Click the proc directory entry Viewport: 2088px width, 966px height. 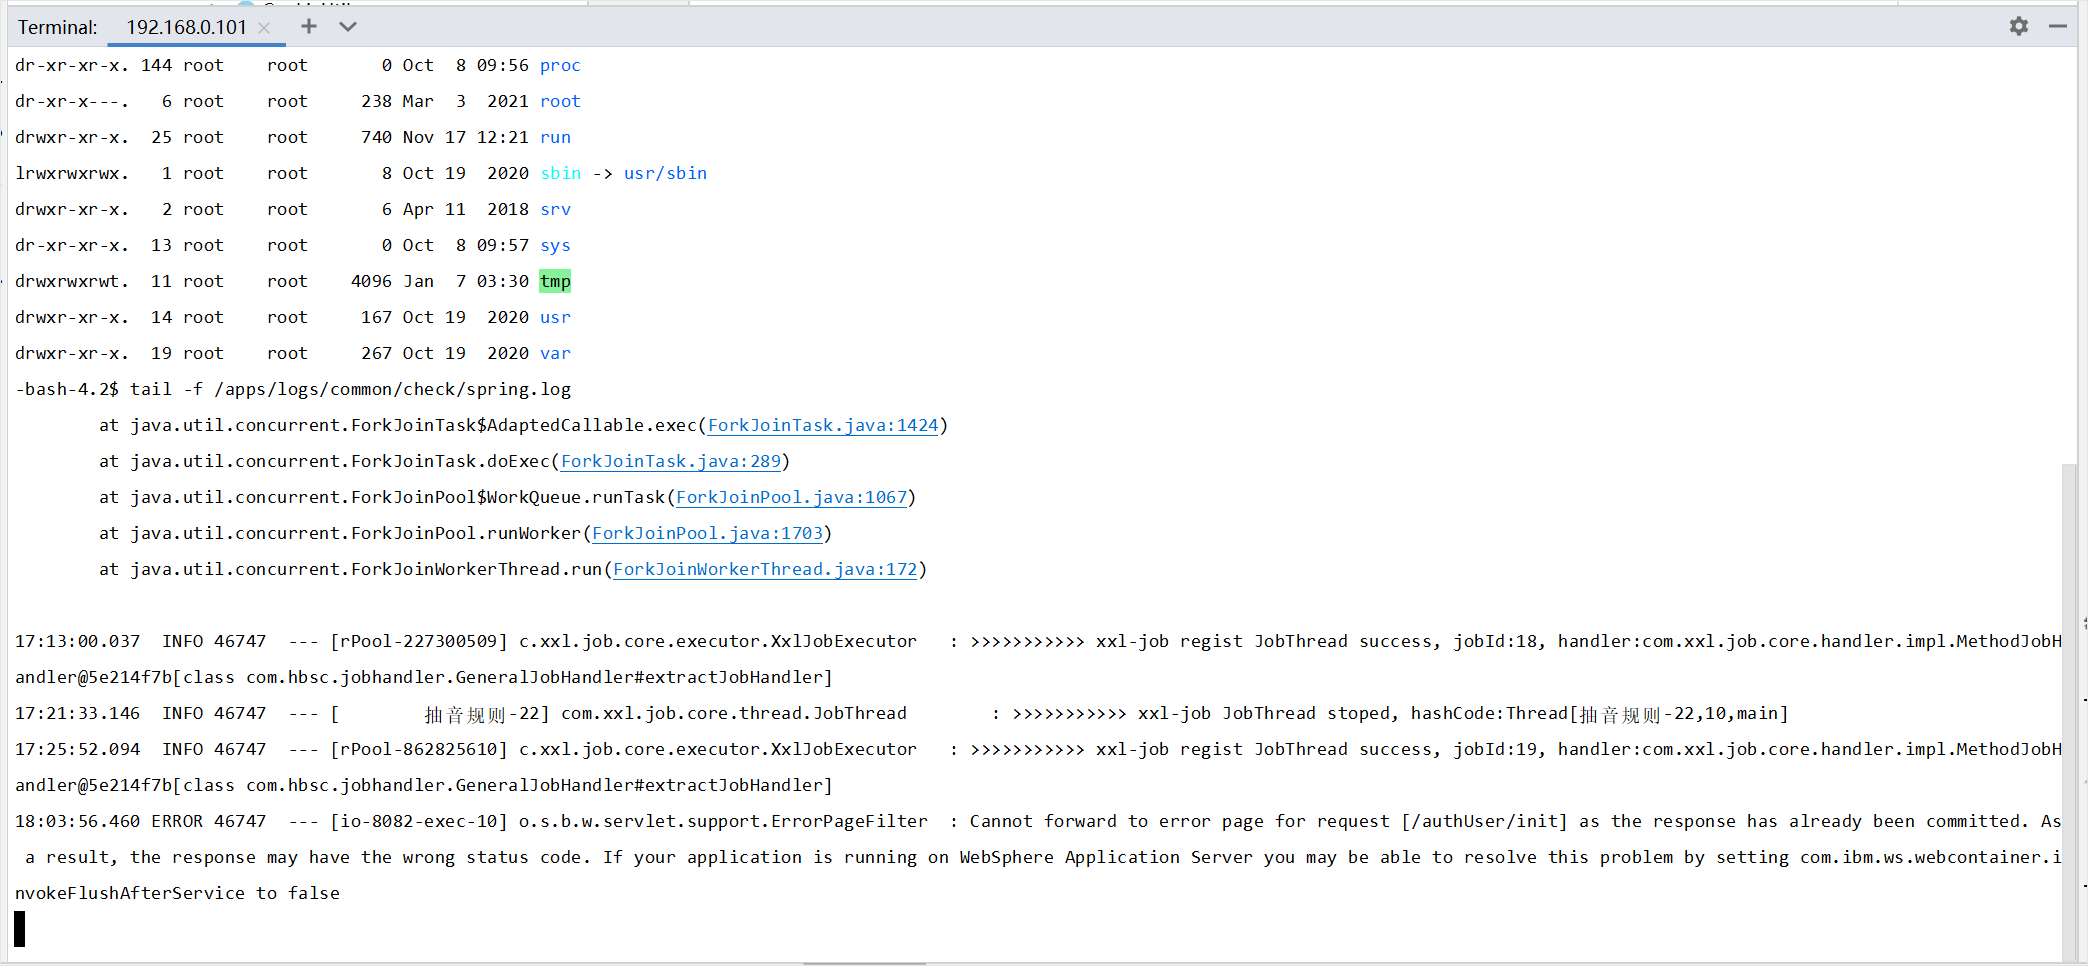[x=560, y=65]
